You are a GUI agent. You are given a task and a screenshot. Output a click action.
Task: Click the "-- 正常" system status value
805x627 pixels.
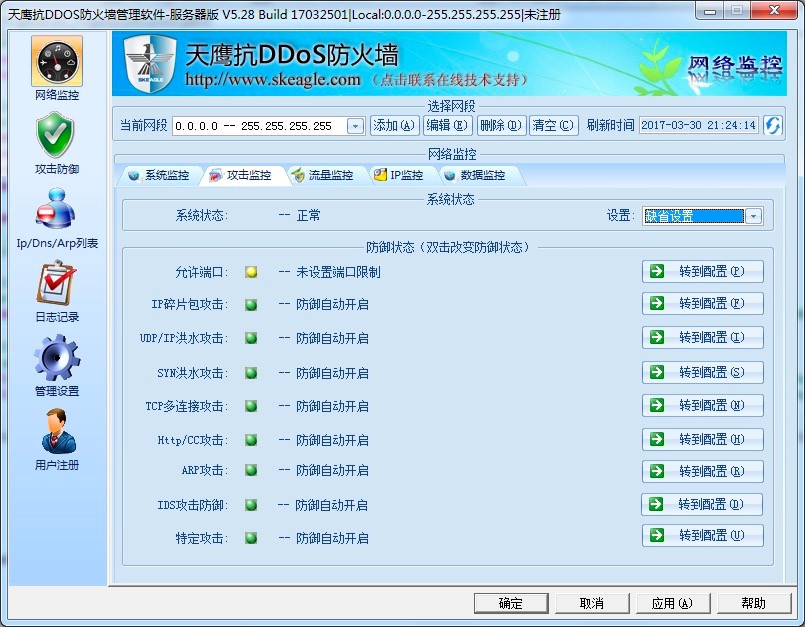click(x=299, y=216)
